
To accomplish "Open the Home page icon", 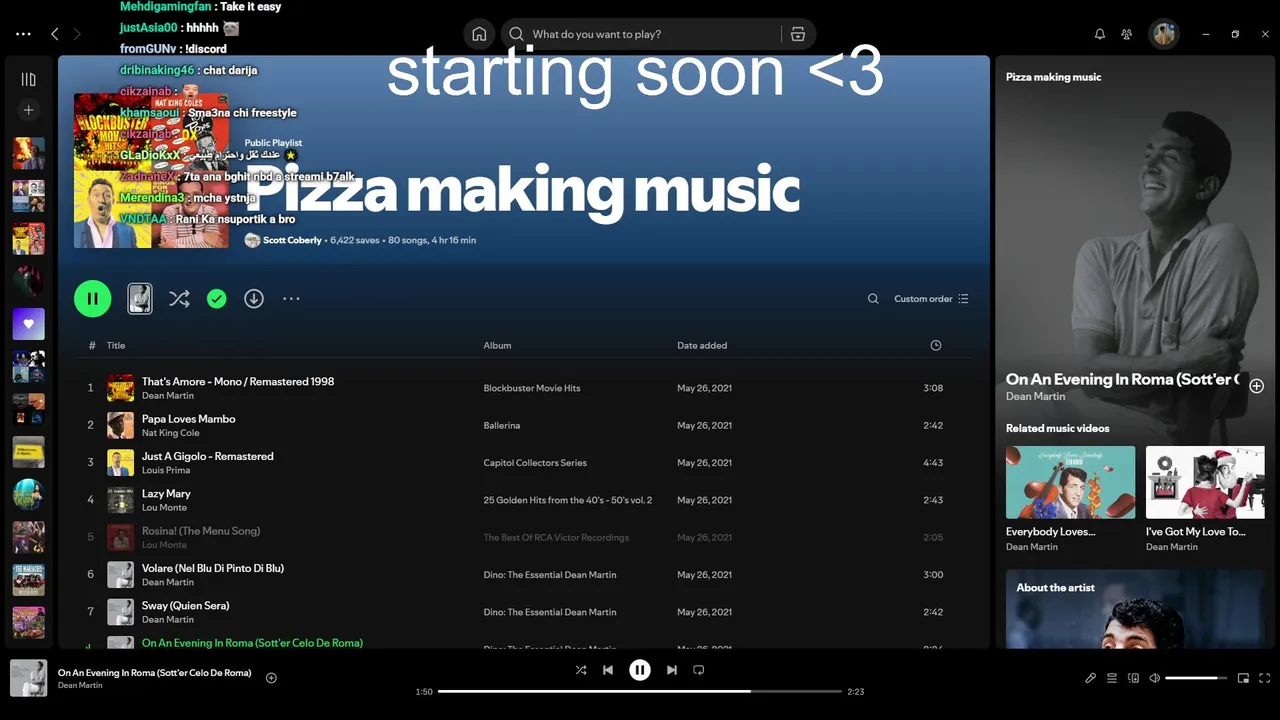I will [479, 34].
